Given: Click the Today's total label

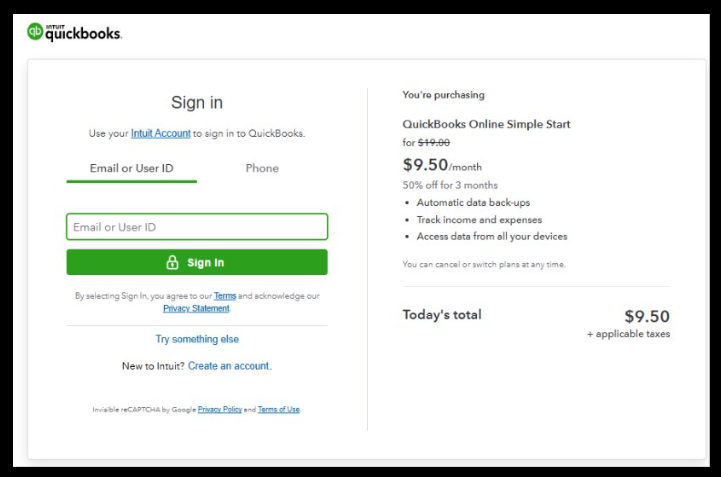Looking at the screenshot, I should pyautogui.click(x=441, y=315).
